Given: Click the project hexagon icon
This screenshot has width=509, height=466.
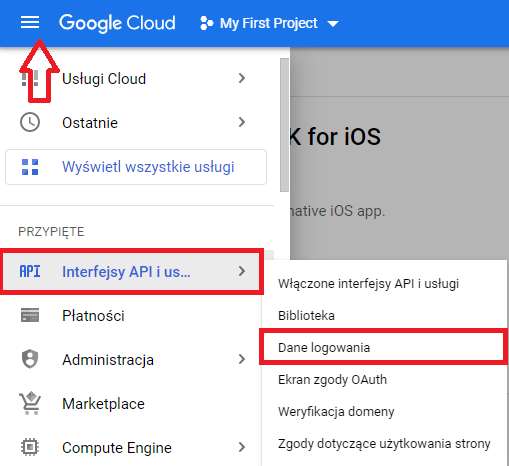Looking at the screenshot, I should (x=206, y=23).
